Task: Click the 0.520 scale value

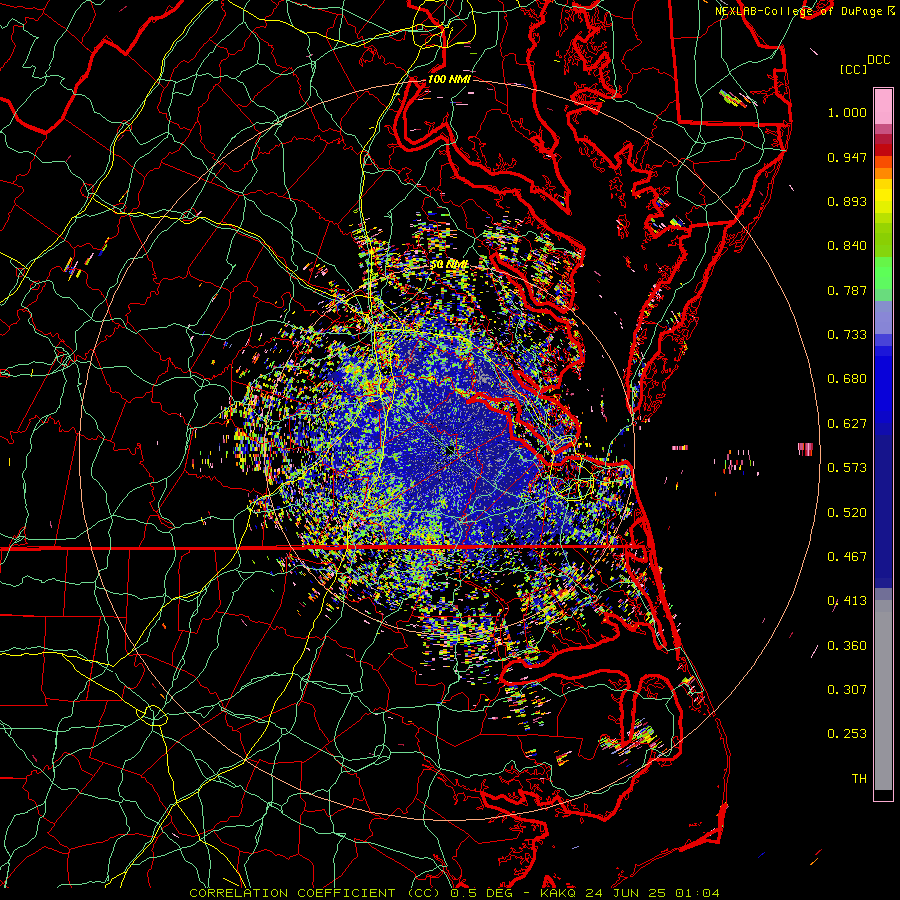Action: coord(847,513)
